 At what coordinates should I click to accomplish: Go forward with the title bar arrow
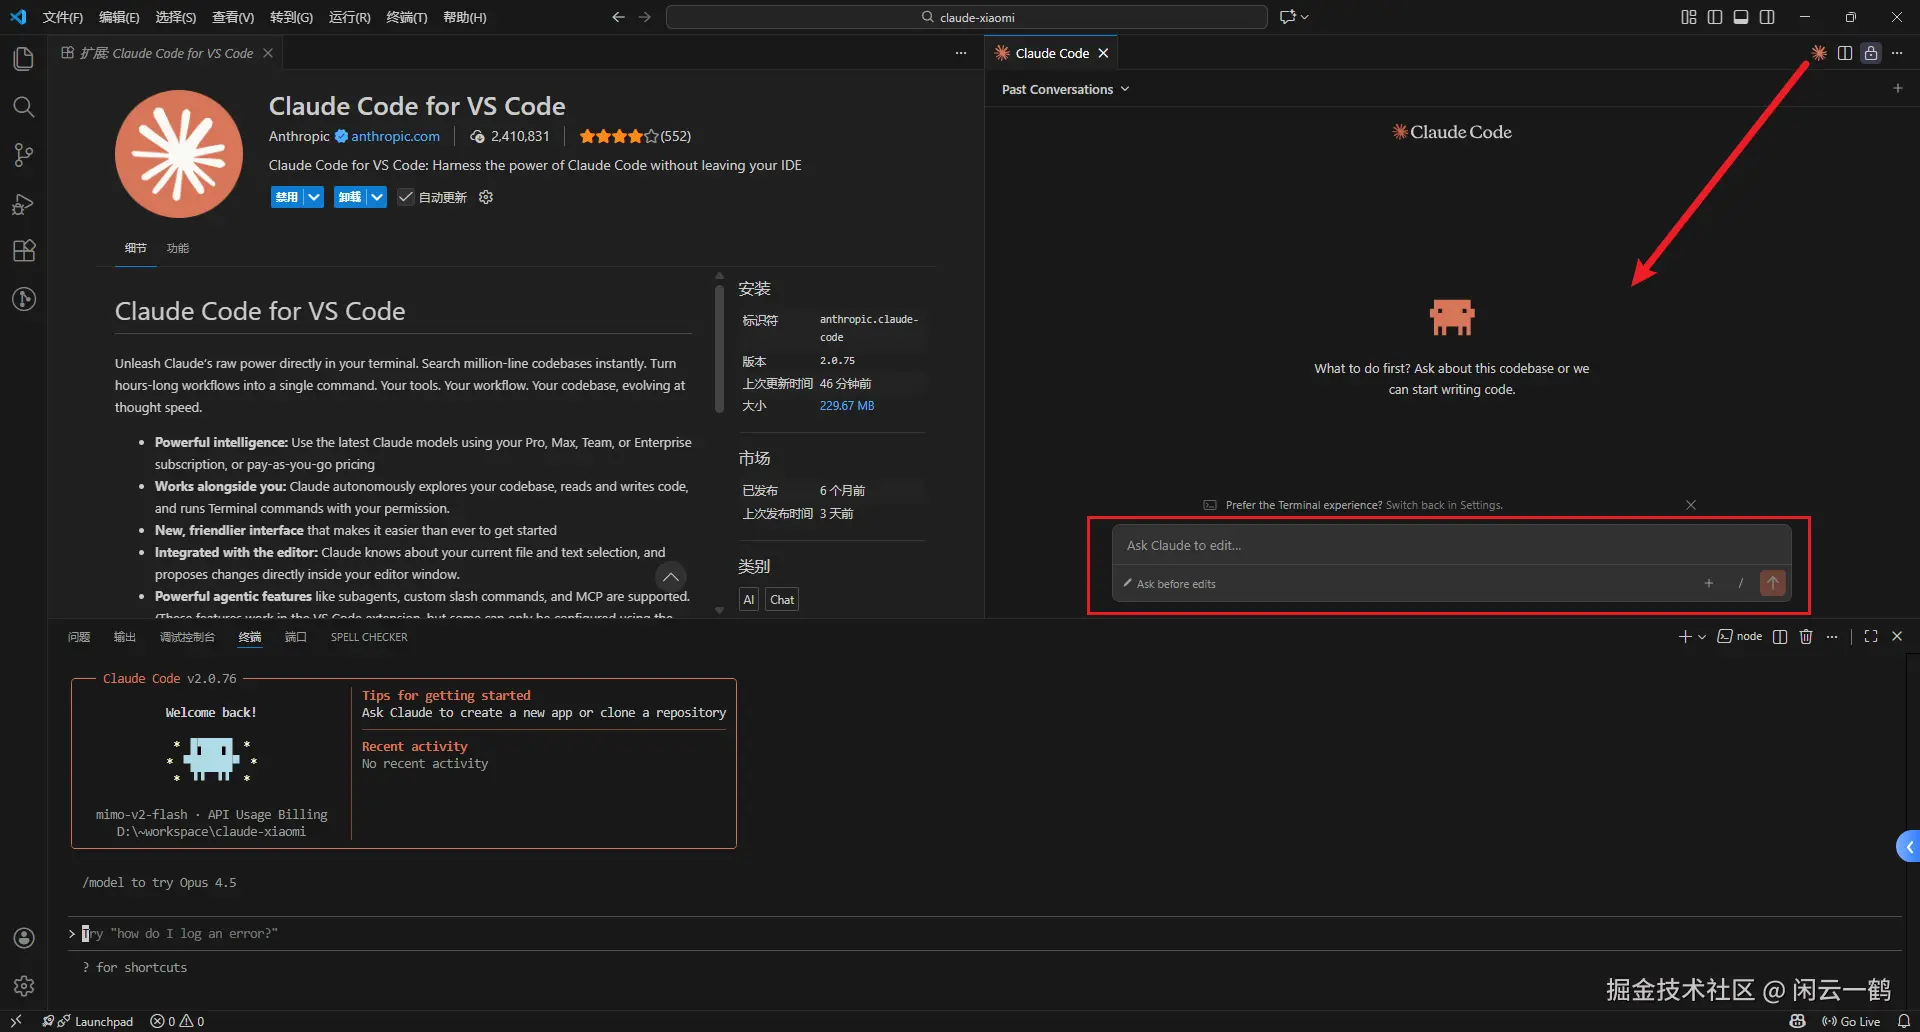(645, 17)
